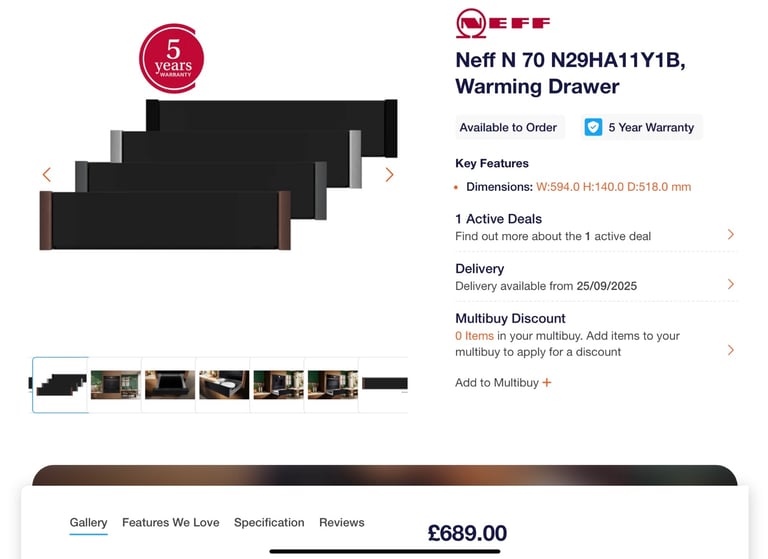
Task: Select the green kitchen oven thumbnail
Action: [x=115, y=385]
